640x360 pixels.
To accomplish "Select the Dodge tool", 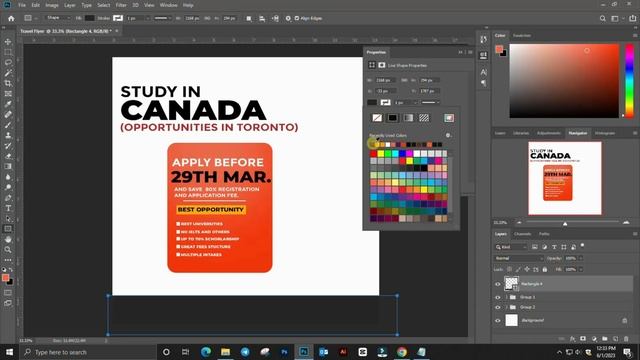I will pyautogui.click(x=8, y=187).
